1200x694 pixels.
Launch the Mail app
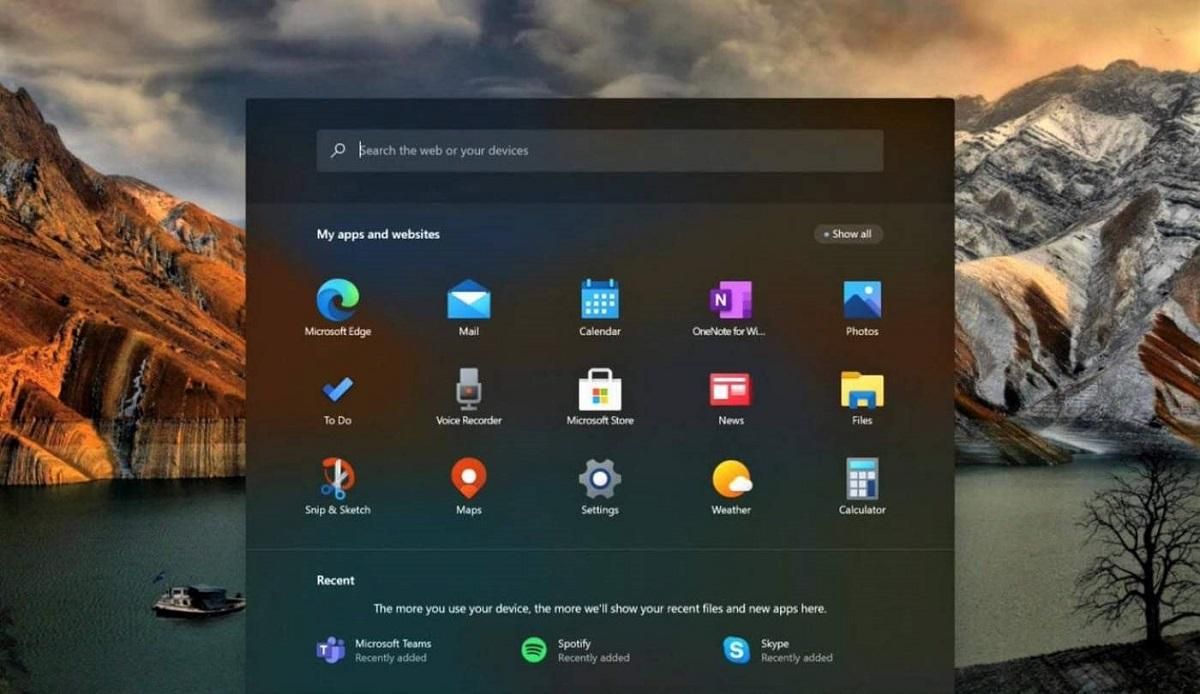(469, 300)
